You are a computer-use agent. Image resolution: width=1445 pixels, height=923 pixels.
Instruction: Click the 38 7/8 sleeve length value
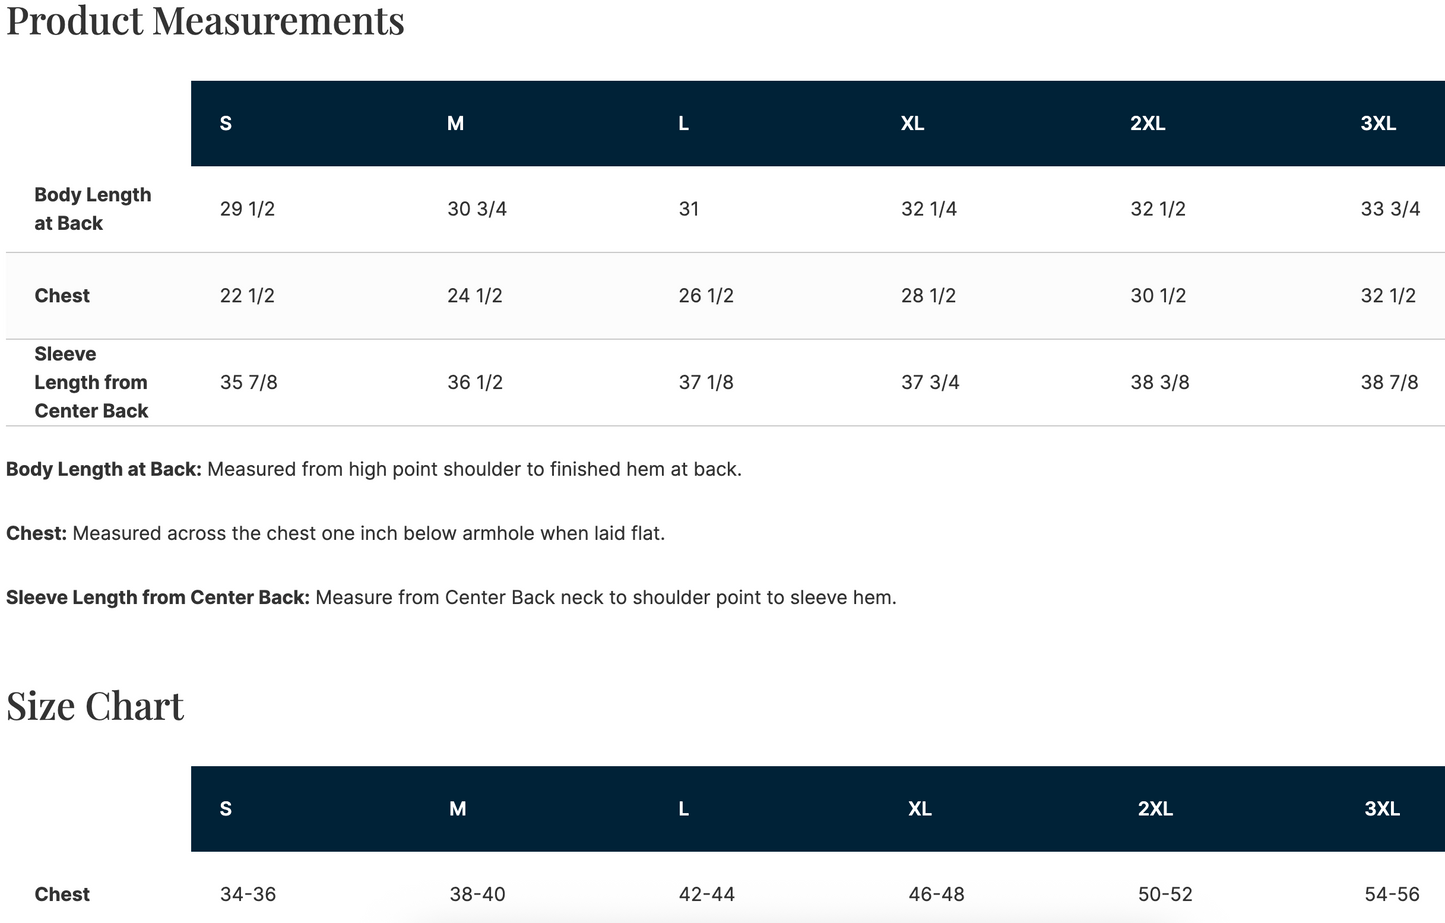tap(1389, 382)
